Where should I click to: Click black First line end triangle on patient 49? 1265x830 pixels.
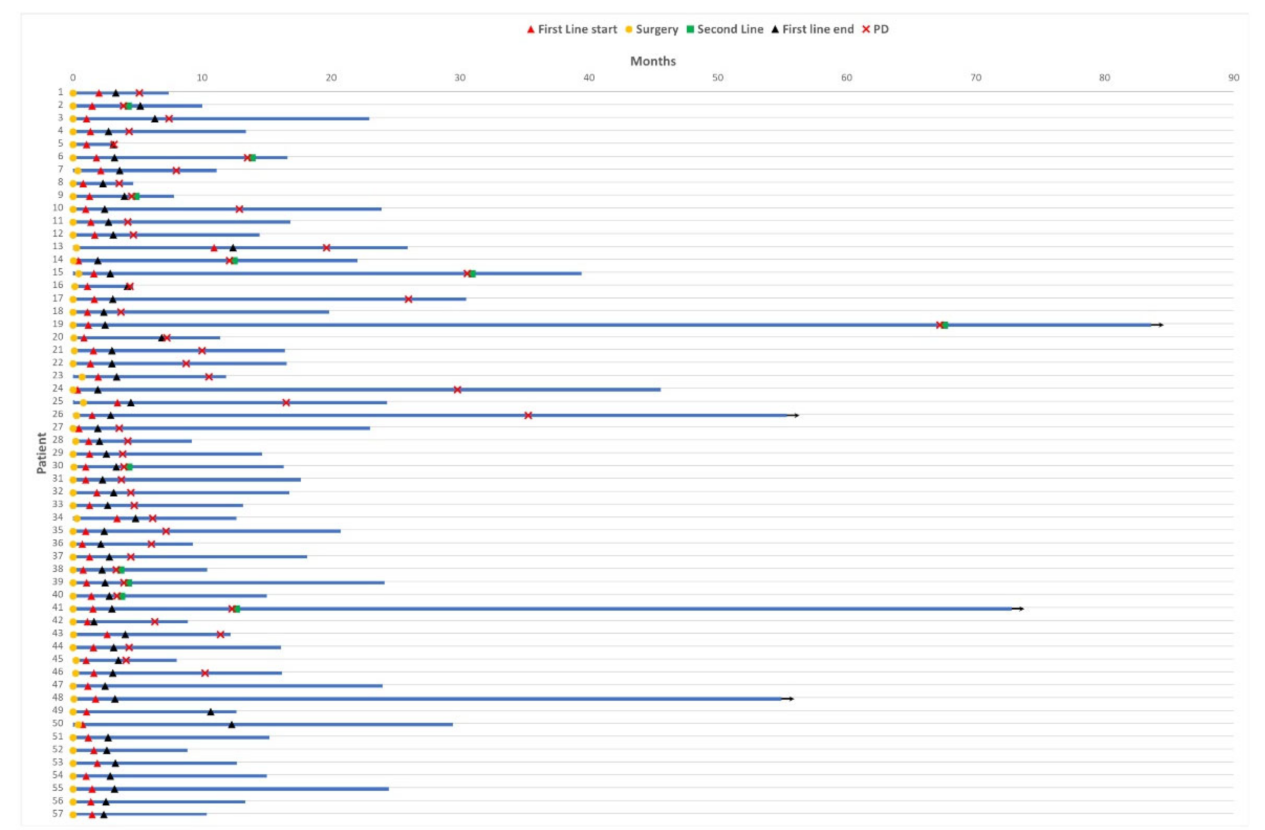[x=211, y=712]
